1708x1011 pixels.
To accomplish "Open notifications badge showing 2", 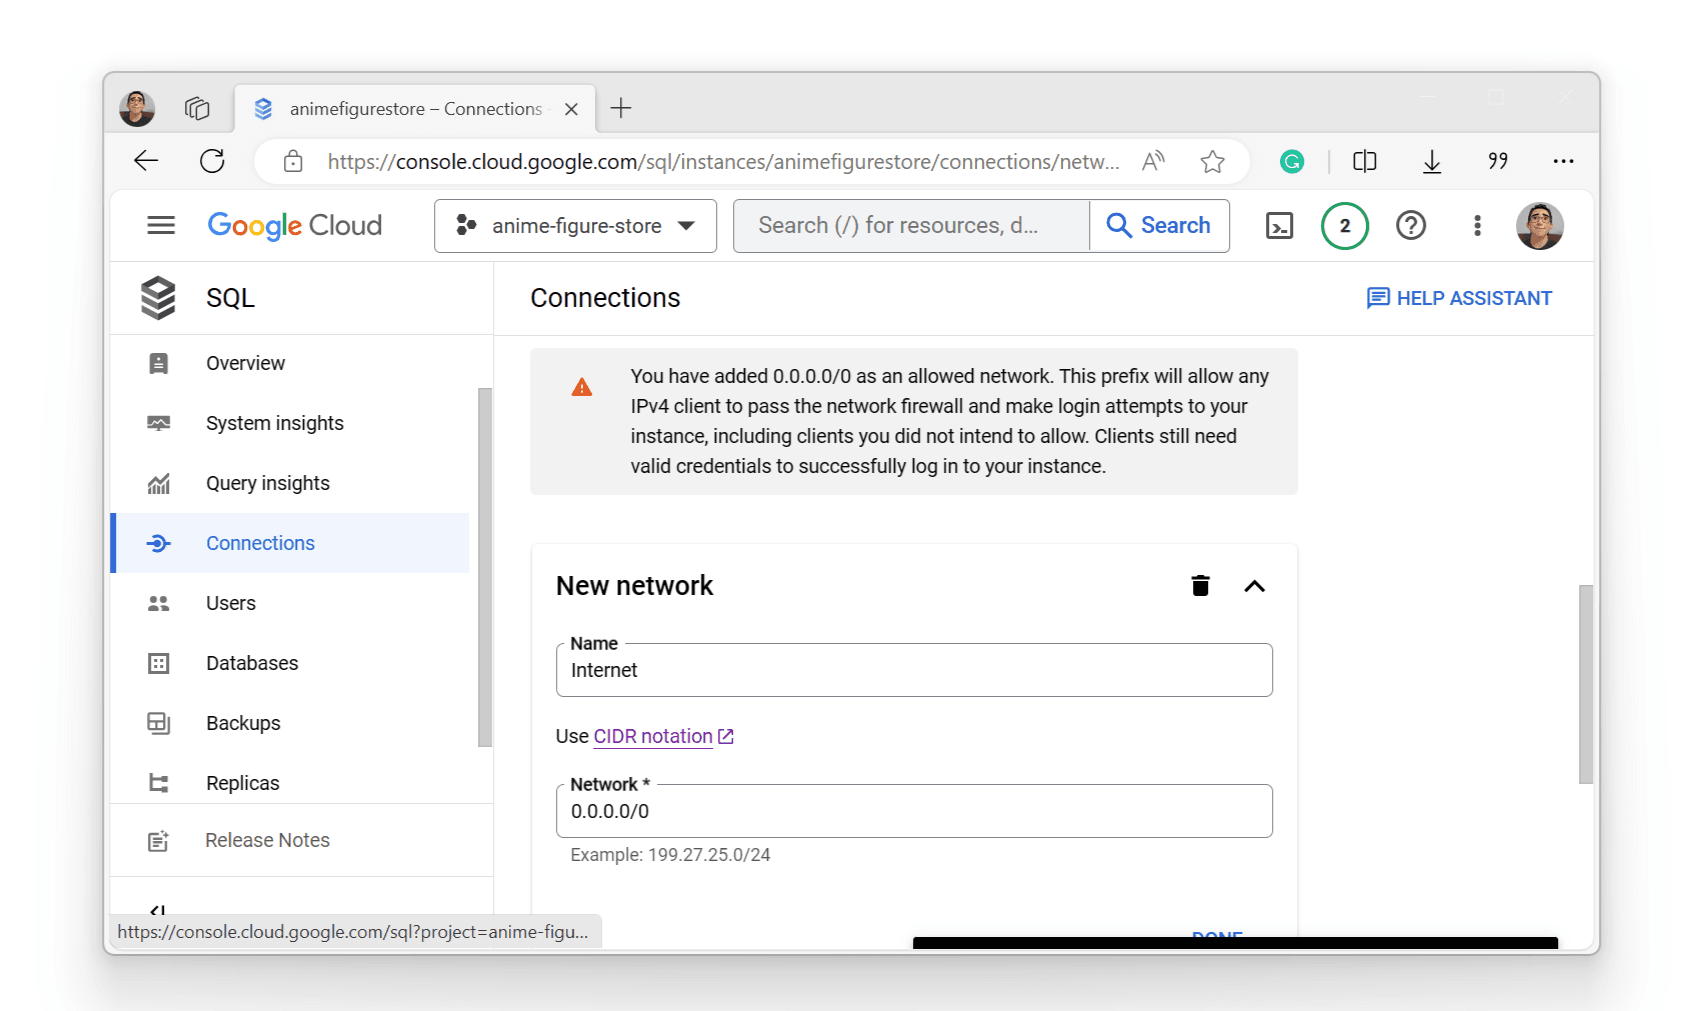I will tap(1345, 226).
